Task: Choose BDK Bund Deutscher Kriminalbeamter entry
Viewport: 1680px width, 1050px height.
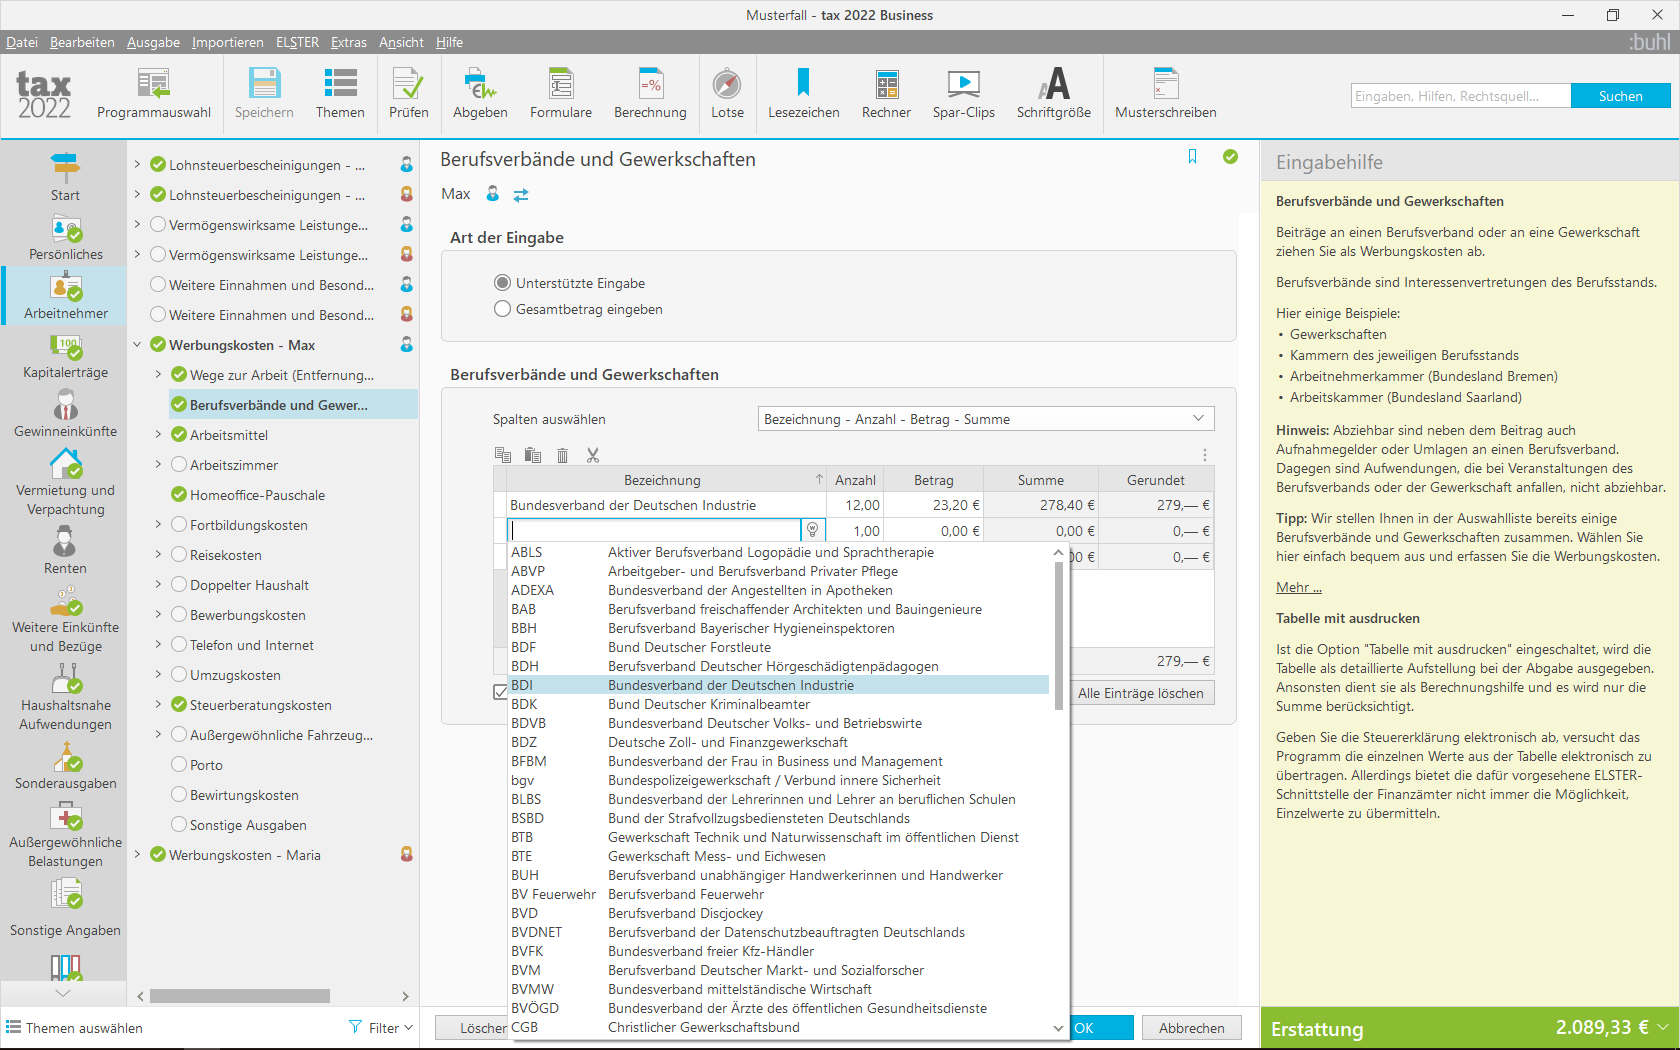Action: pos(779,704)
